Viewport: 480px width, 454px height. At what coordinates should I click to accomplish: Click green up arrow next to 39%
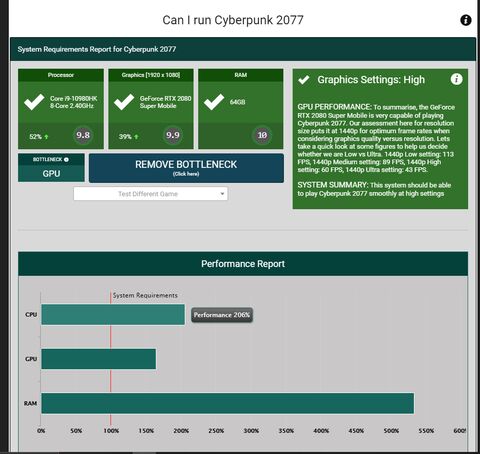point(136,137)
